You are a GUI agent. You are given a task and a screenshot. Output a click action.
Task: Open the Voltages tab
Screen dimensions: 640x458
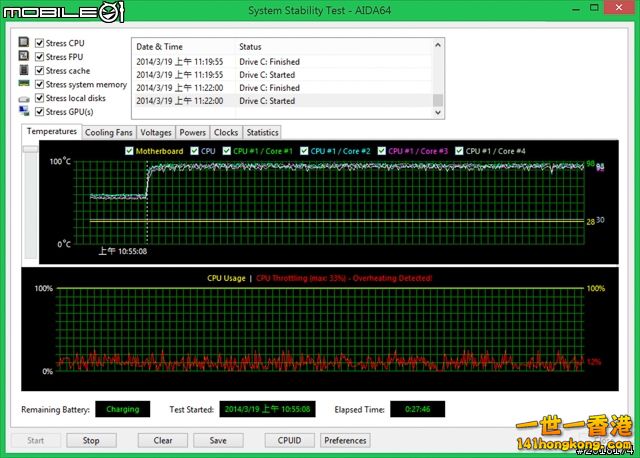click(x=156, y=133)
